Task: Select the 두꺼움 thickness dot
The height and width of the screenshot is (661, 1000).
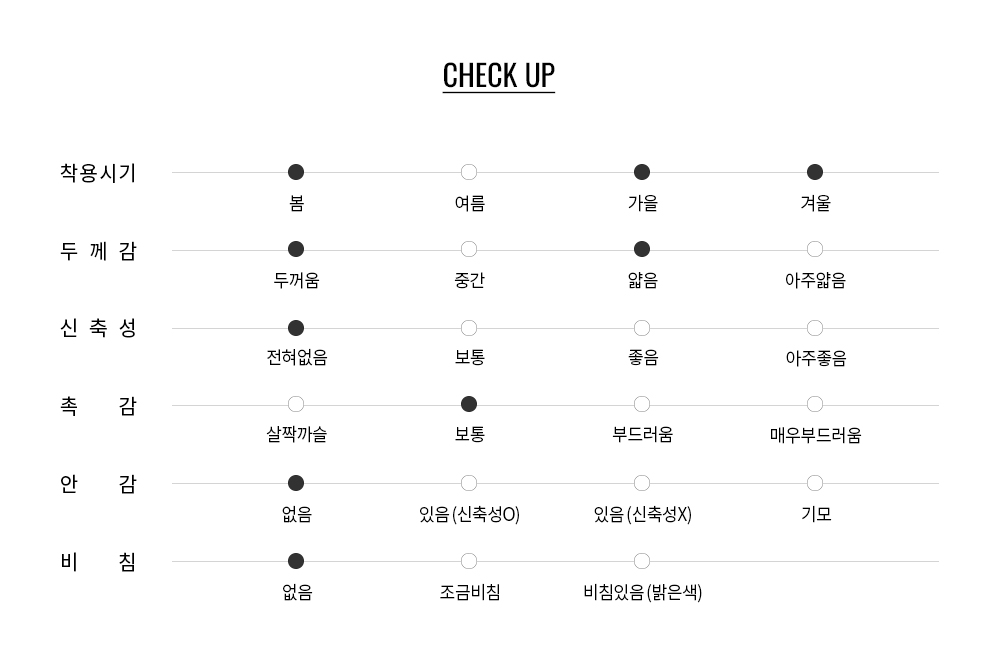Action: 296,249
